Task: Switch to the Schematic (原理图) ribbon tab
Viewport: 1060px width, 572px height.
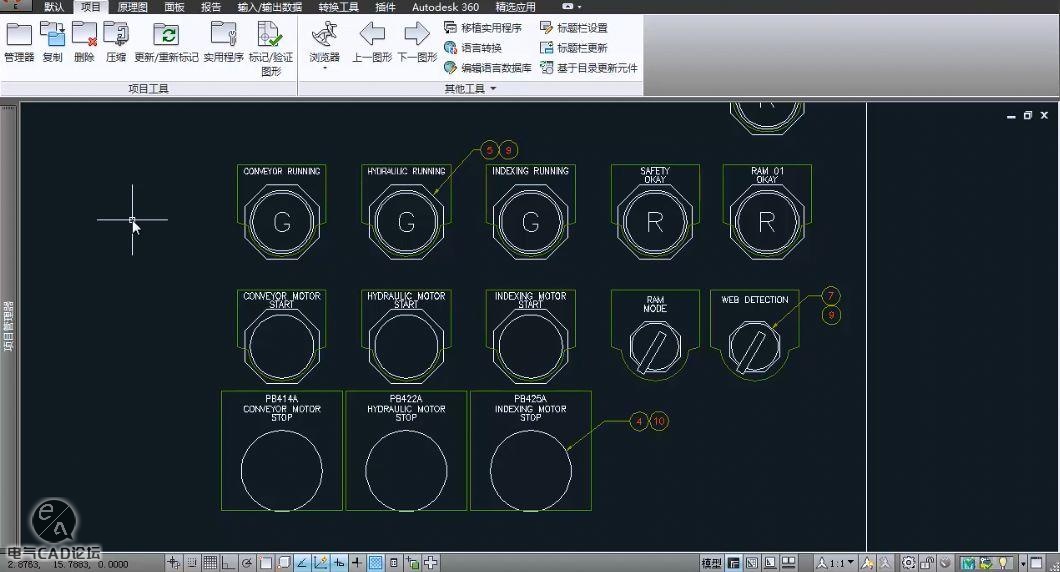Action: 132,7
